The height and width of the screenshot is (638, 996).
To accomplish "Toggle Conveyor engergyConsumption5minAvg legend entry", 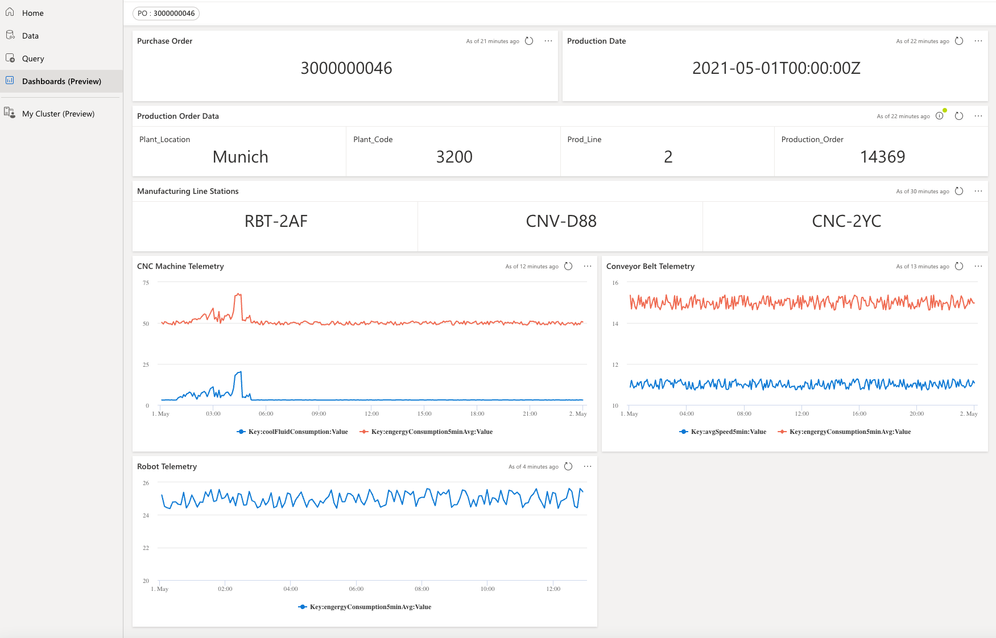I will 844,431.
